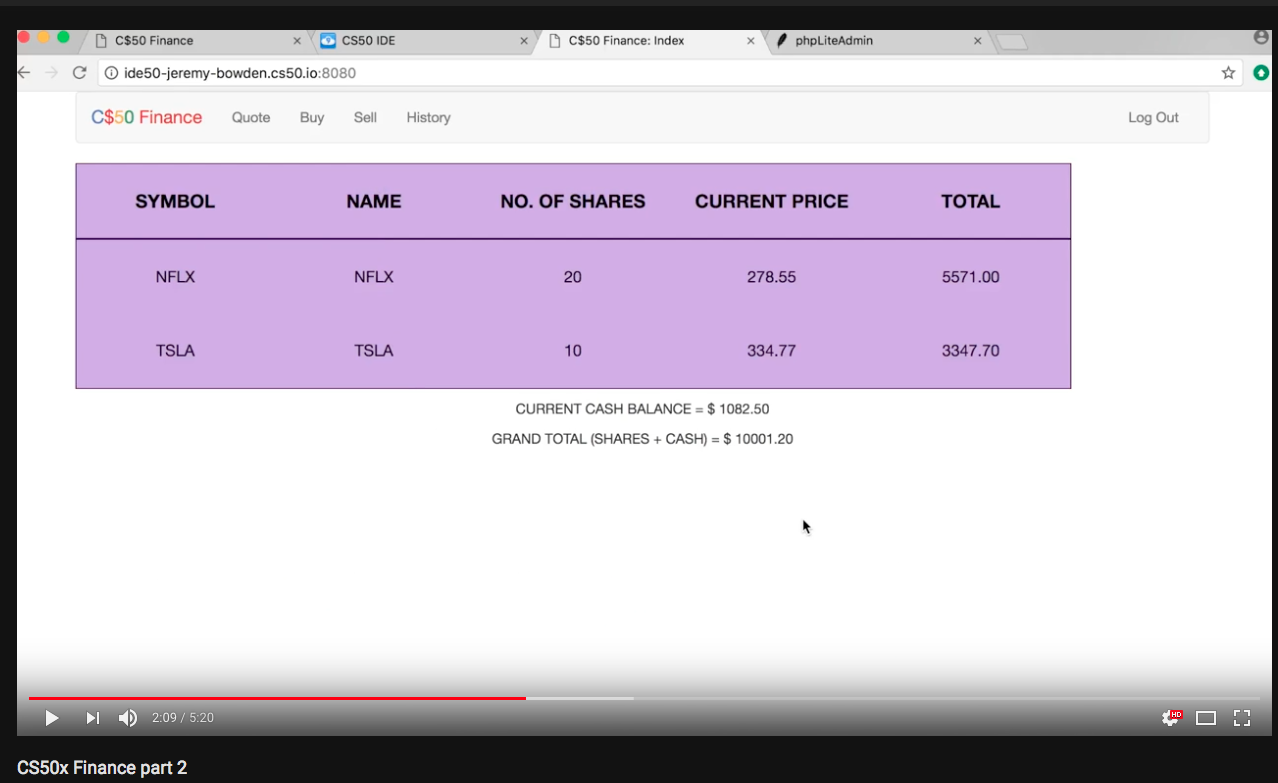Play the YouTube video
This screenshot has width=1278, height=783.
(52, 718)
